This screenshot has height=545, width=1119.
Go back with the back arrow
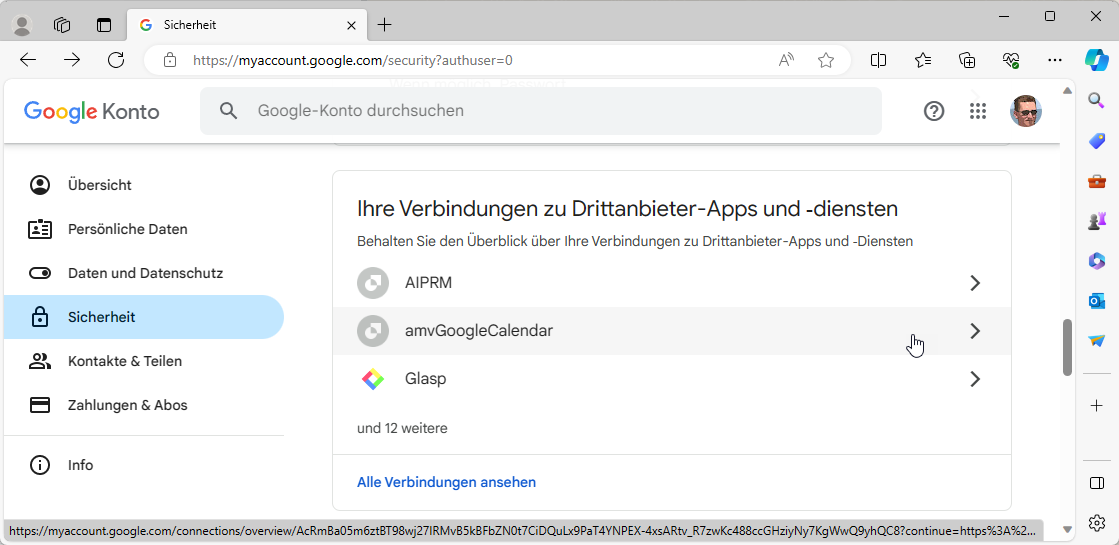28,60
